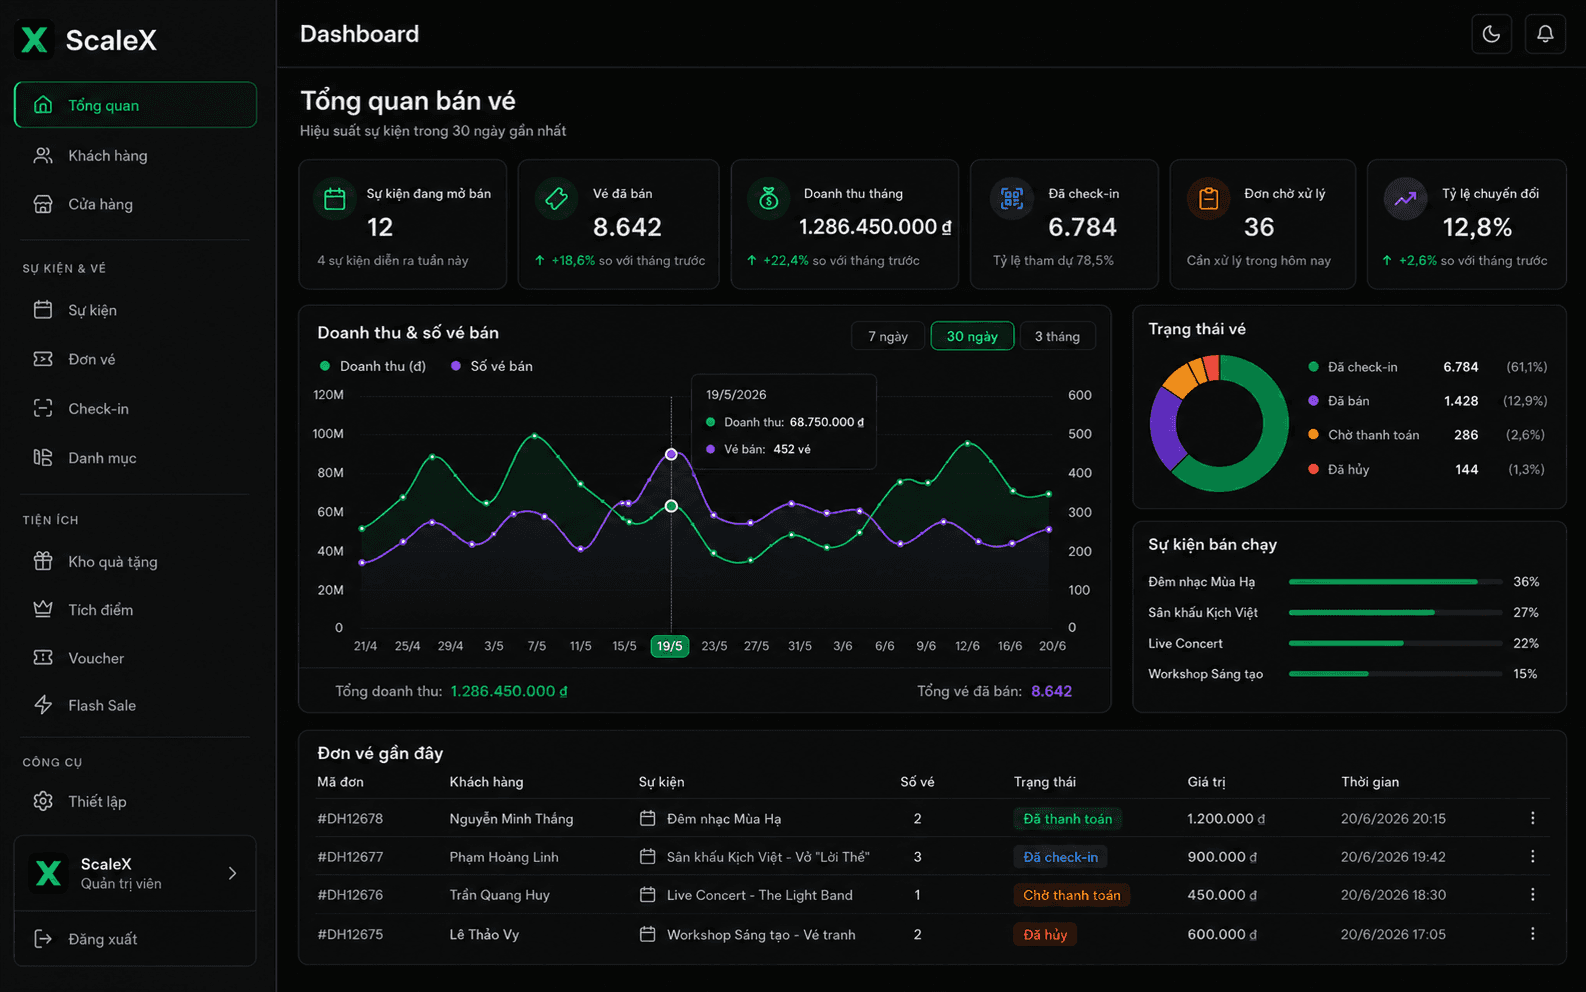Toggle dark mode with the moon button
Image resolution: width=1586 pixels, height=992 pixels.
pyautogui.click(x=1491, y=34)
